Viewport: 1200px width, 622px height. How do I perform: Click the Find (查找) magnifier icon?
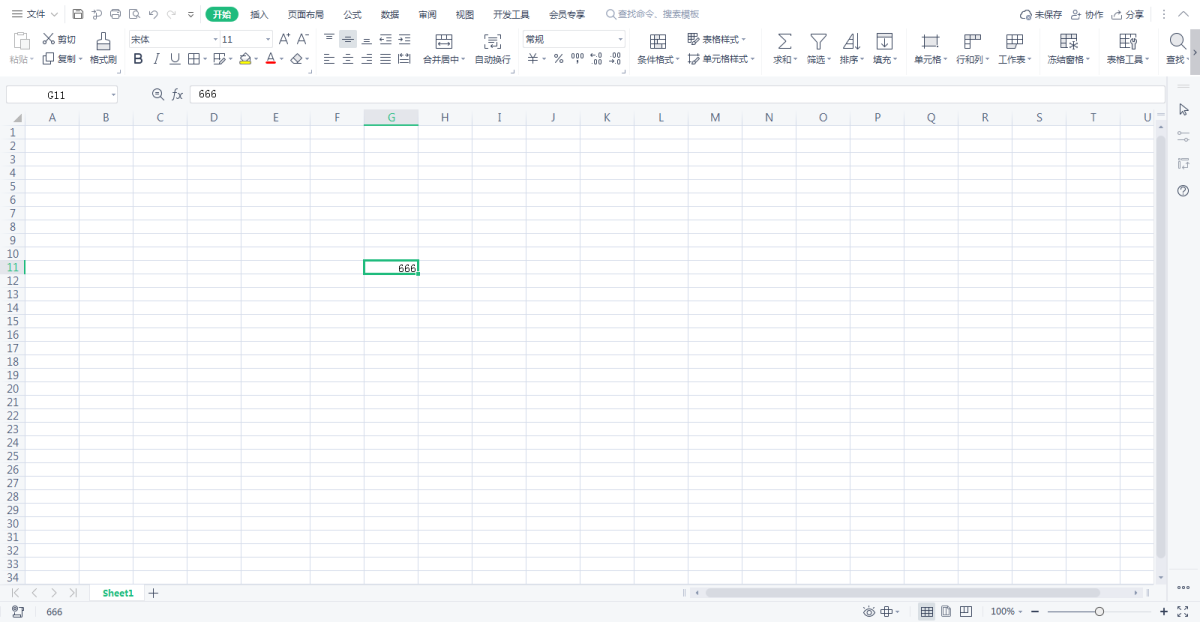1177,41
